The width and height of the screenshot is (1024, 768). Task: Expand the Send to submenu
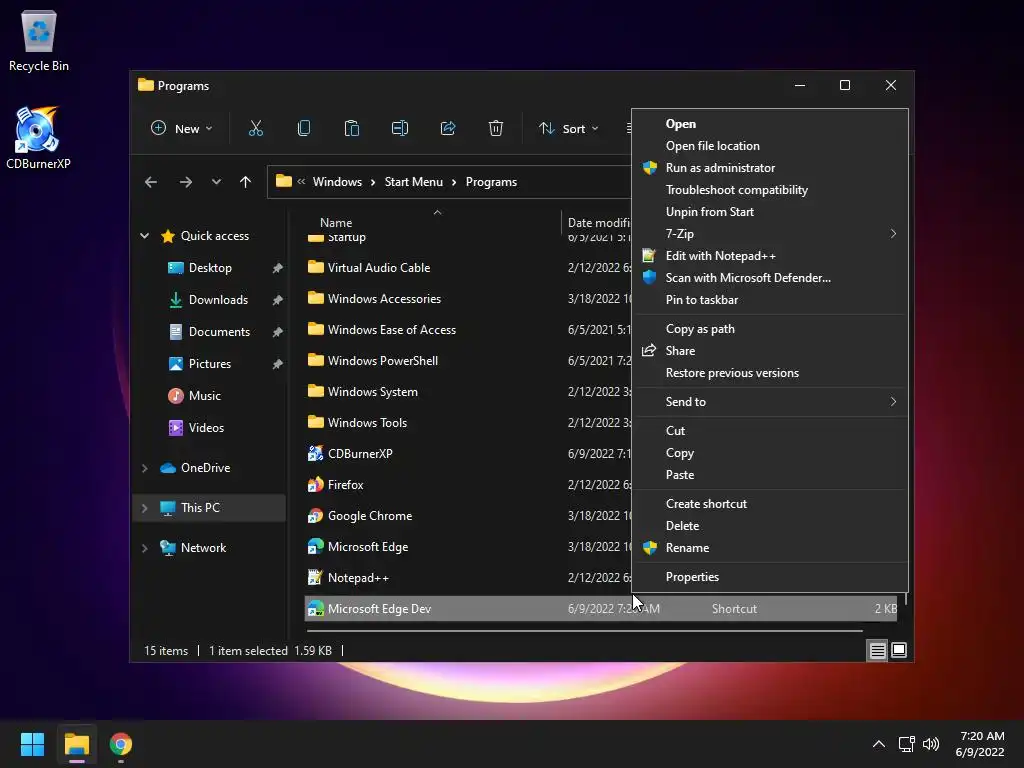pyautogui.click(x=770, y=402)
